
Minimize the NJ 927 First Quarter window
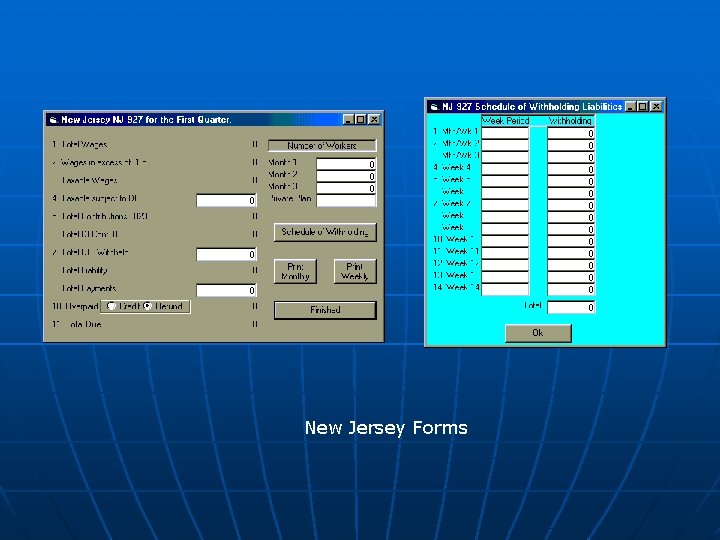(348, 120)
